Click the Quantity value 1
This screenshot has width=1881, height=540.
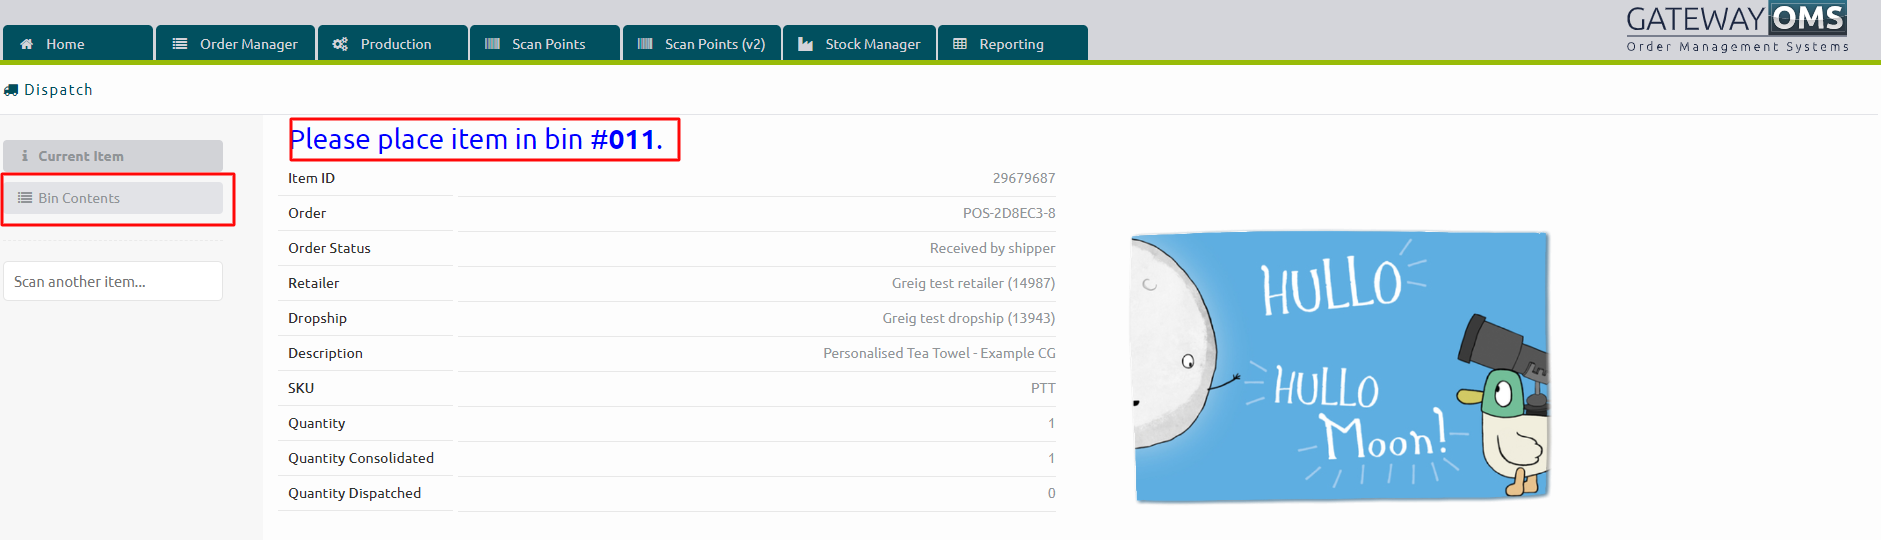[x=1051, y=423]
